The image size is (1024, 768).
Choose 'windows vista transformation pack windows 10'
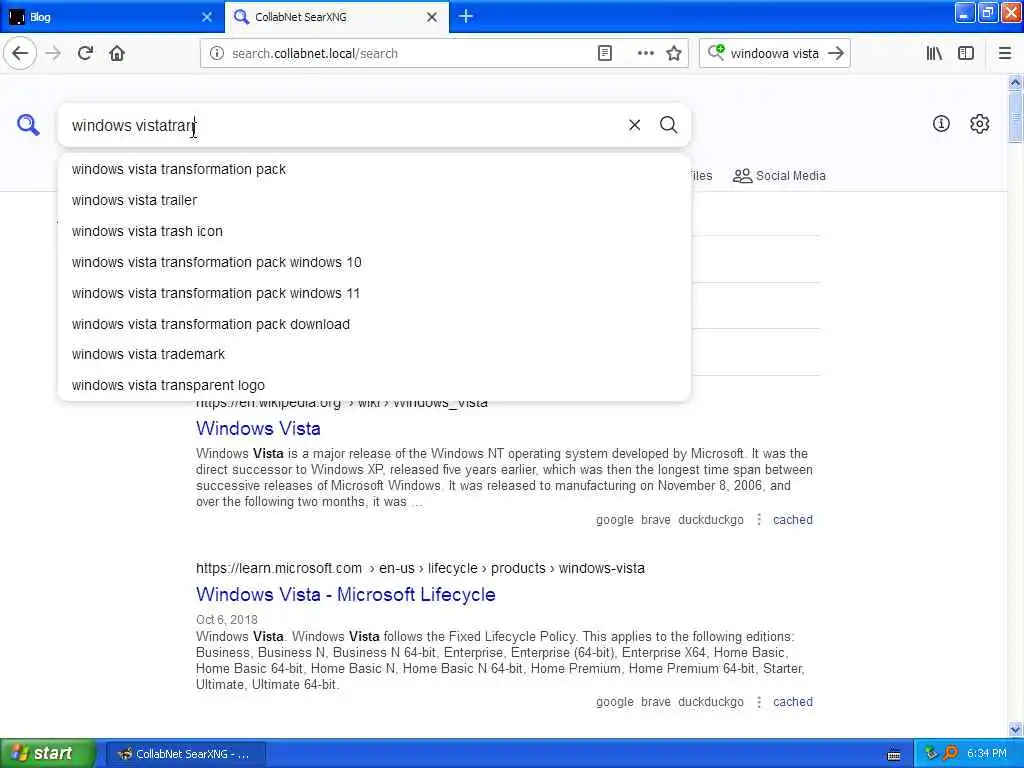(x=374, y=262)
